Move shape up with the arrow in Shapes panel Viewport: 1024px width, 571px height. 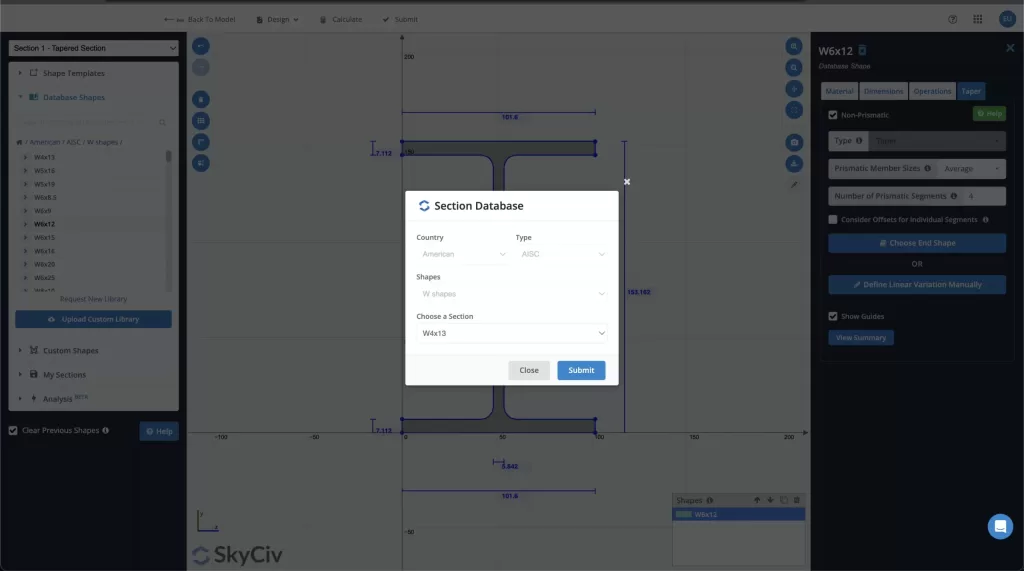tap(757, 500)
